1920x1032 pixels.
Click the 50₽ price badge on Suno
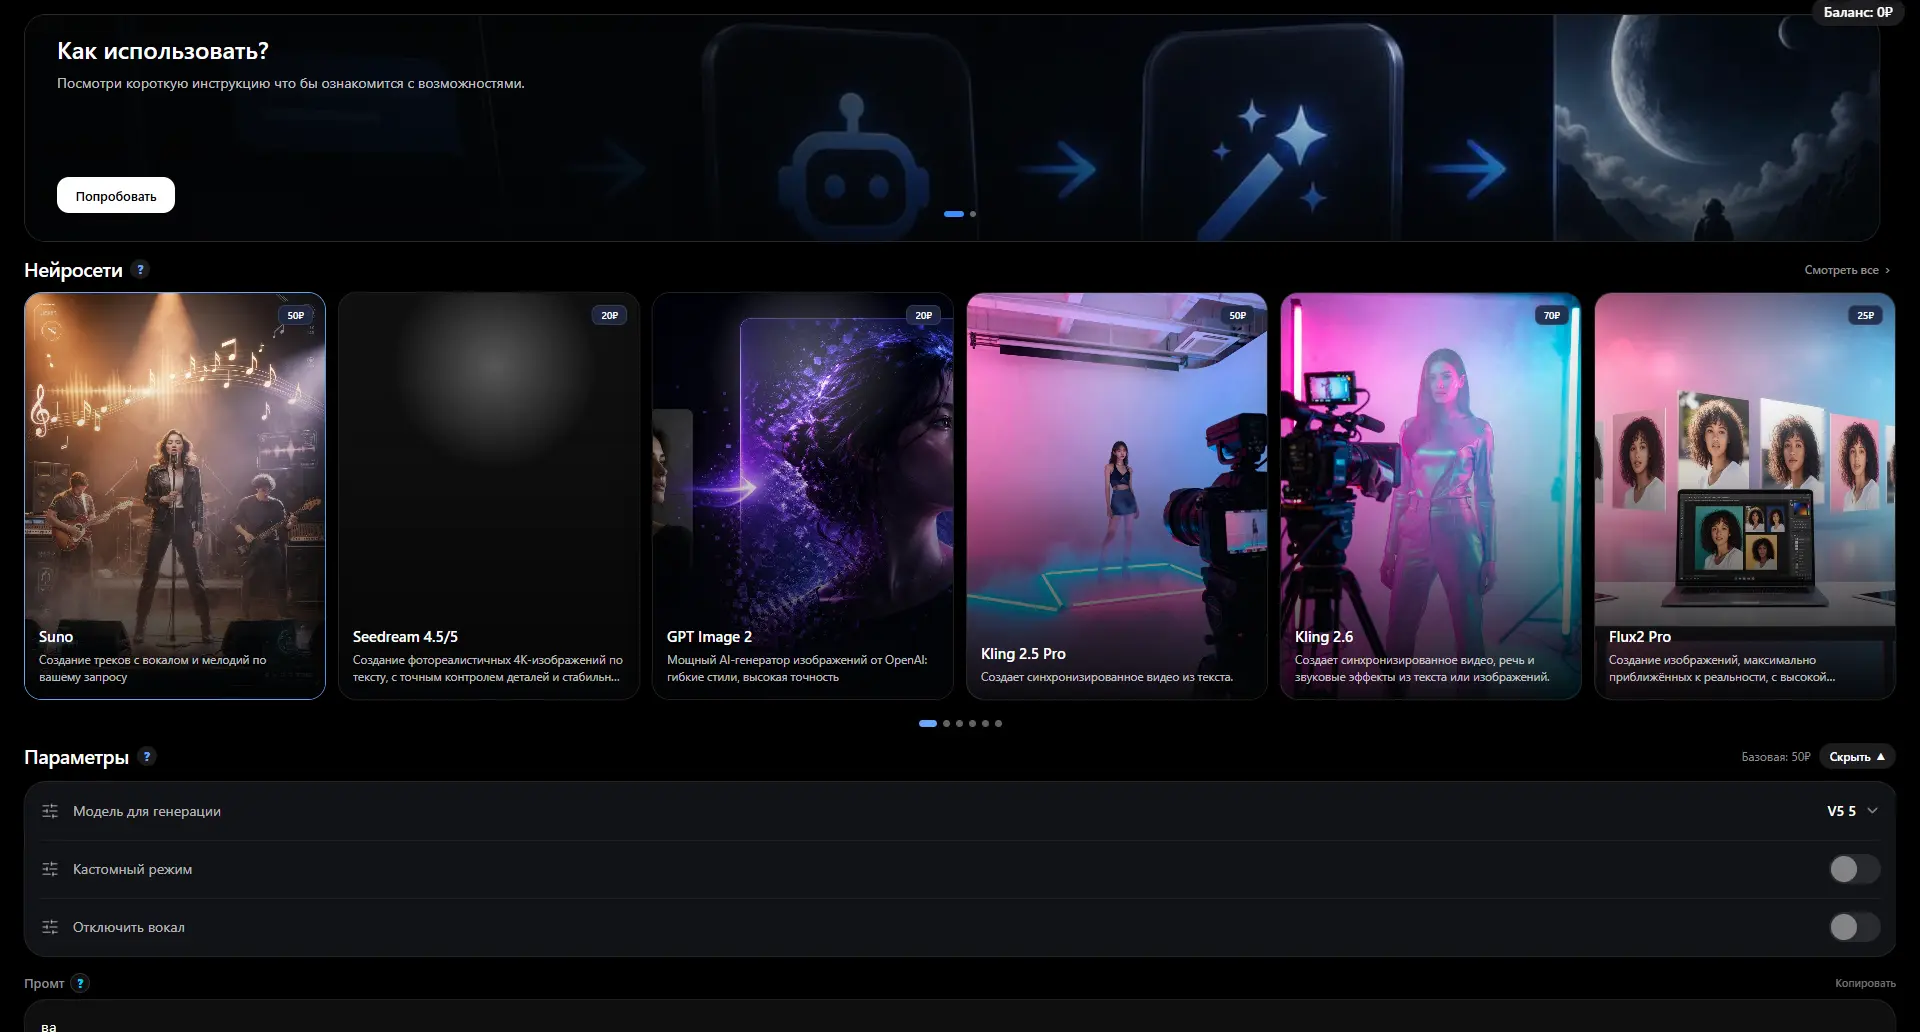coord(296,315)
